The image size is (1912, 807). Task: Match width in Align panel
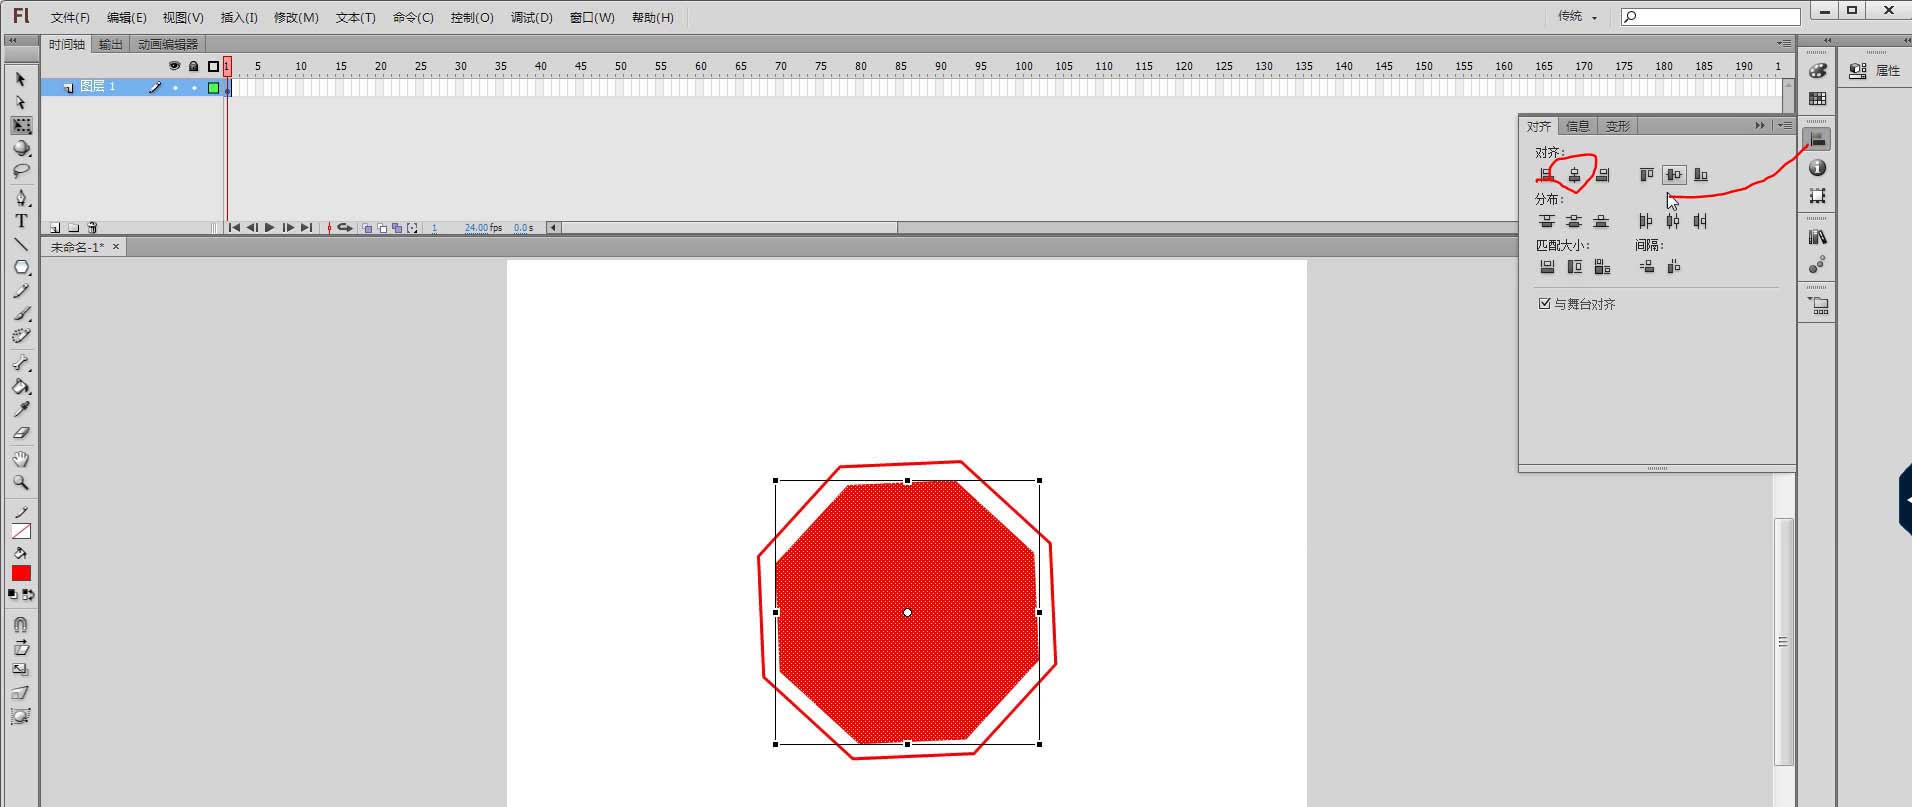(x=1547, y=267)
